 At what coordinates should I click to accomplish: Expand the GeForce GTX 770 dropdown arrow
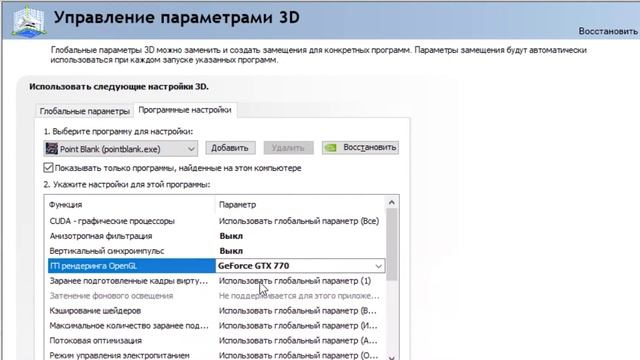(378, 266)
